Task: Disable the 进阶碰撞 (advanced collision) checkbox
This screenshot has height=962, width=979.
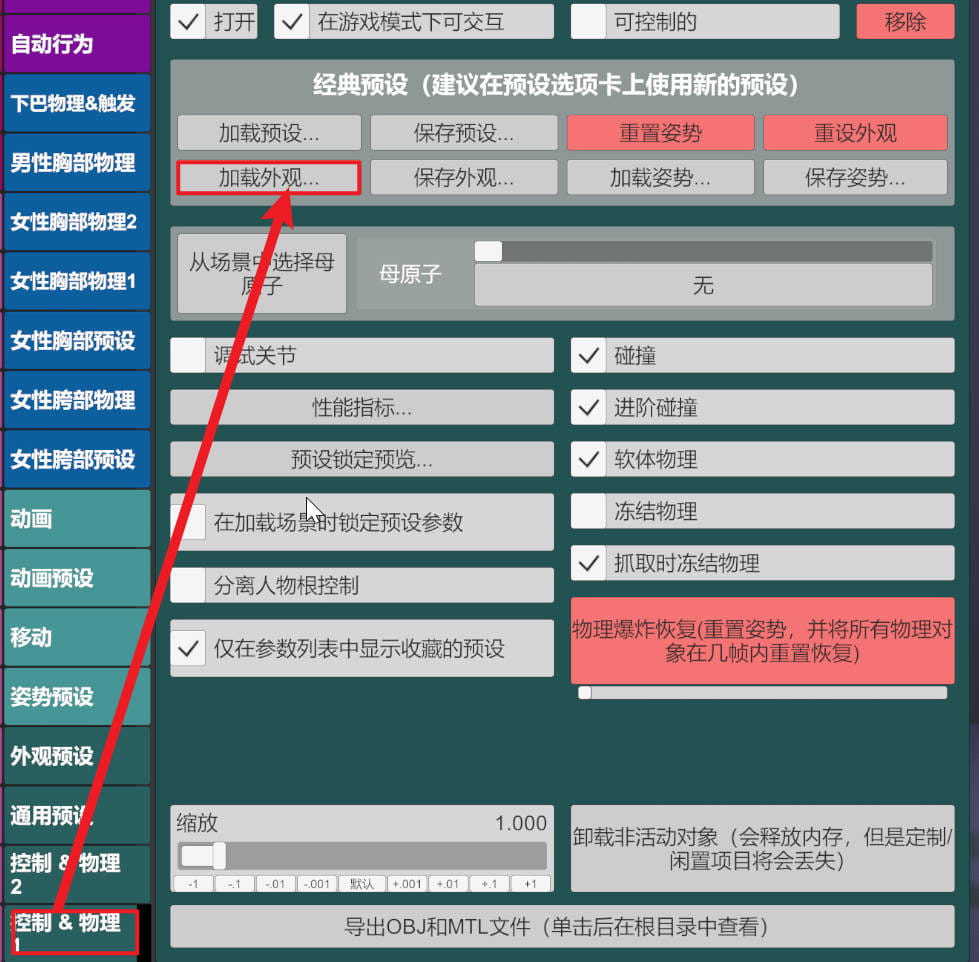Action: click(590, 408)
